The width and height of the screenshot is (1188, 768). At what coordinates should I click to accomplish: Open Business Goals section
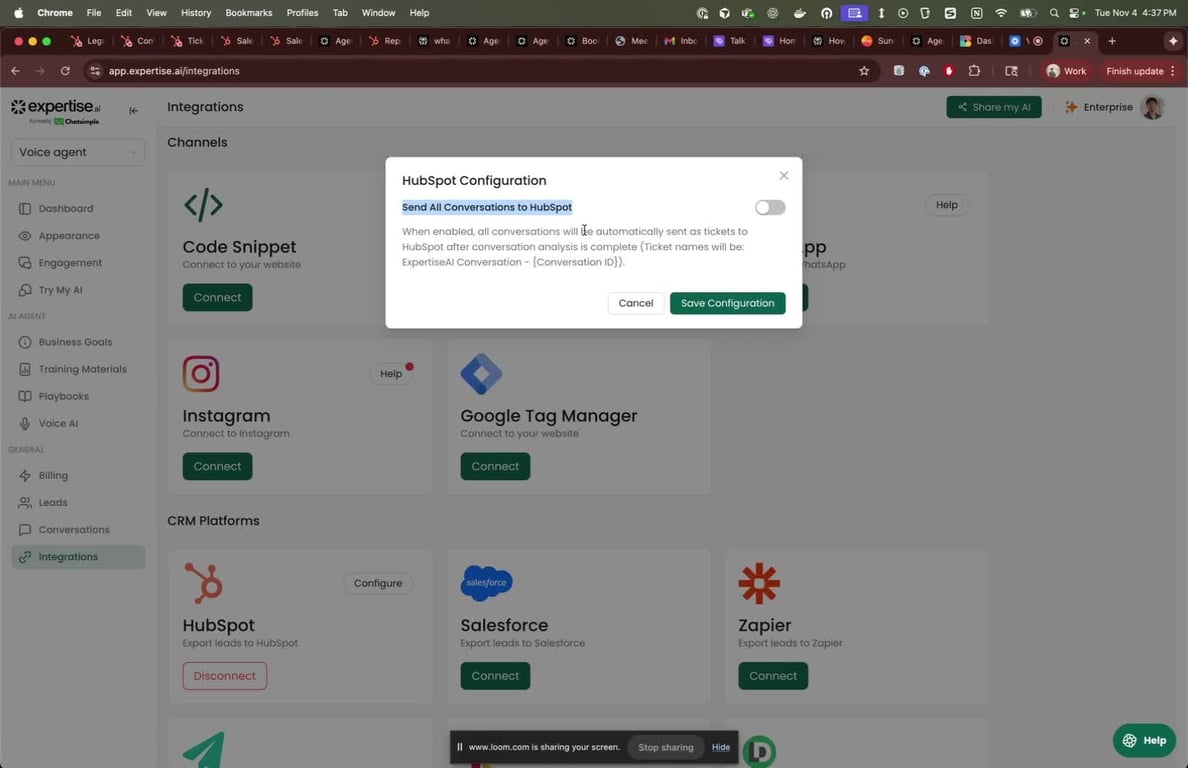(x=75, y=342)
